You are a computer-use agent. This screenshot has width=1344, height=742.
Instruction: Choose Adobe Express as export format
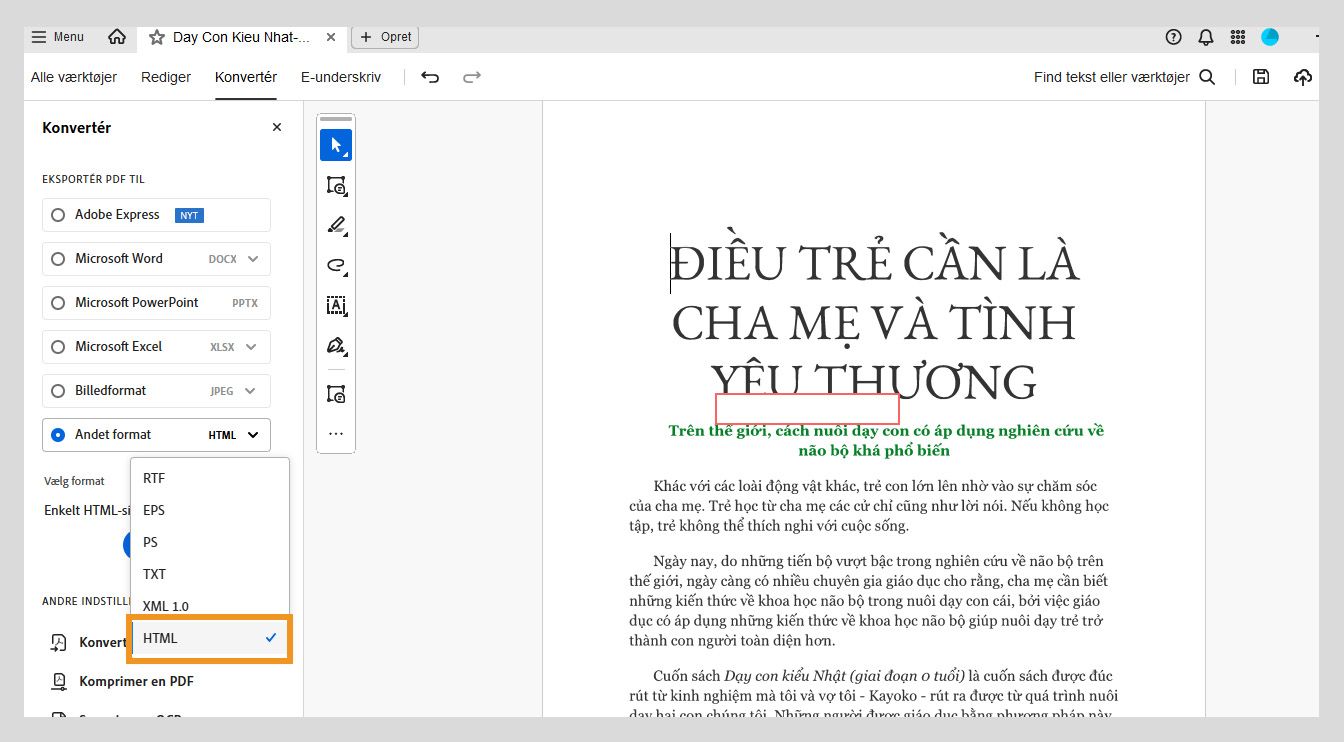coord(57,214)
